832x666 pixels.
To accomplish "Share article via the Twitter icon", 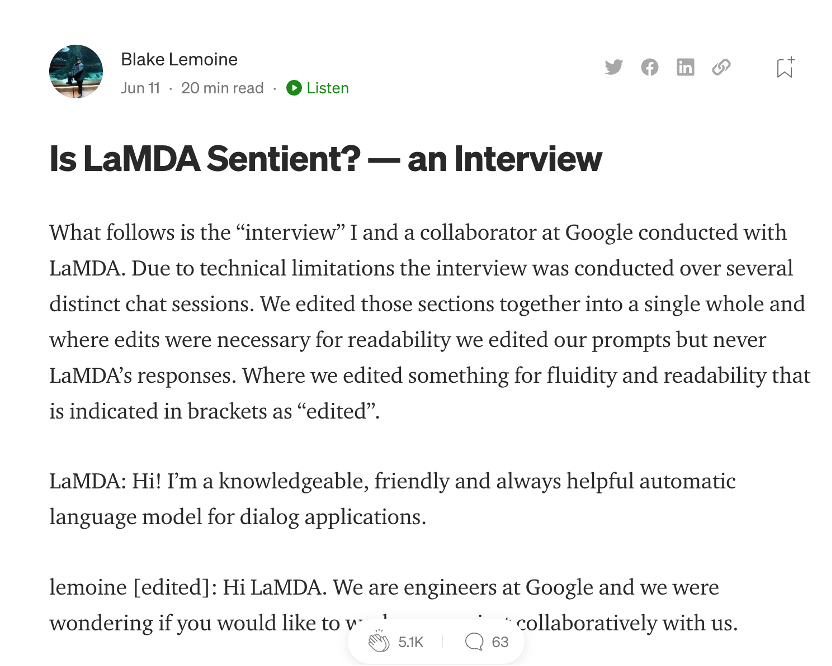I will point(613,67).
